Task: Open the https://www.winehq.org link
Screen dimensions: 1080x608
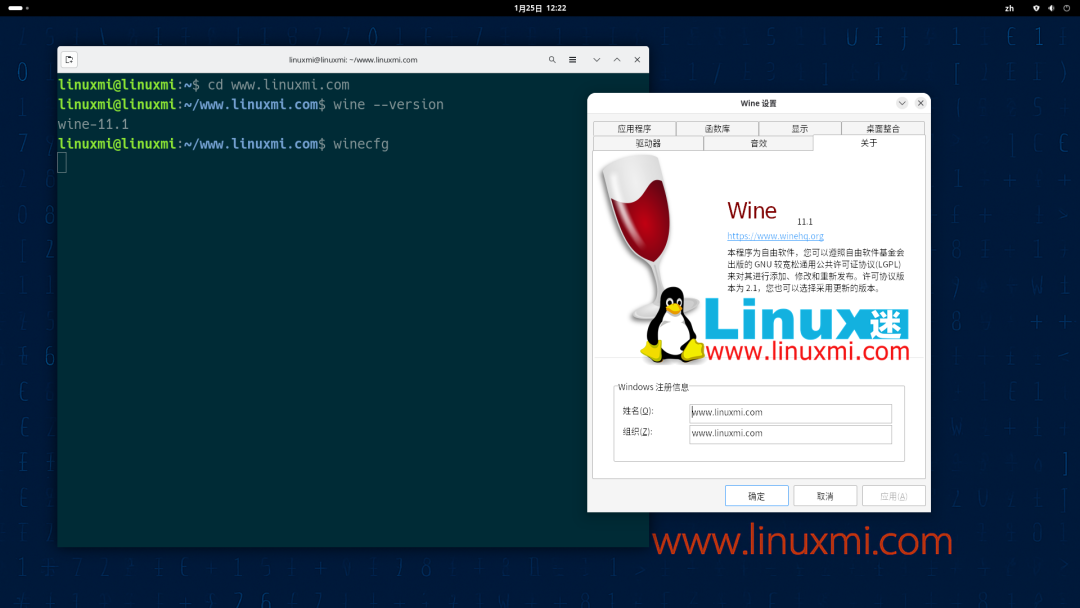Action: (x=773, y=236)
